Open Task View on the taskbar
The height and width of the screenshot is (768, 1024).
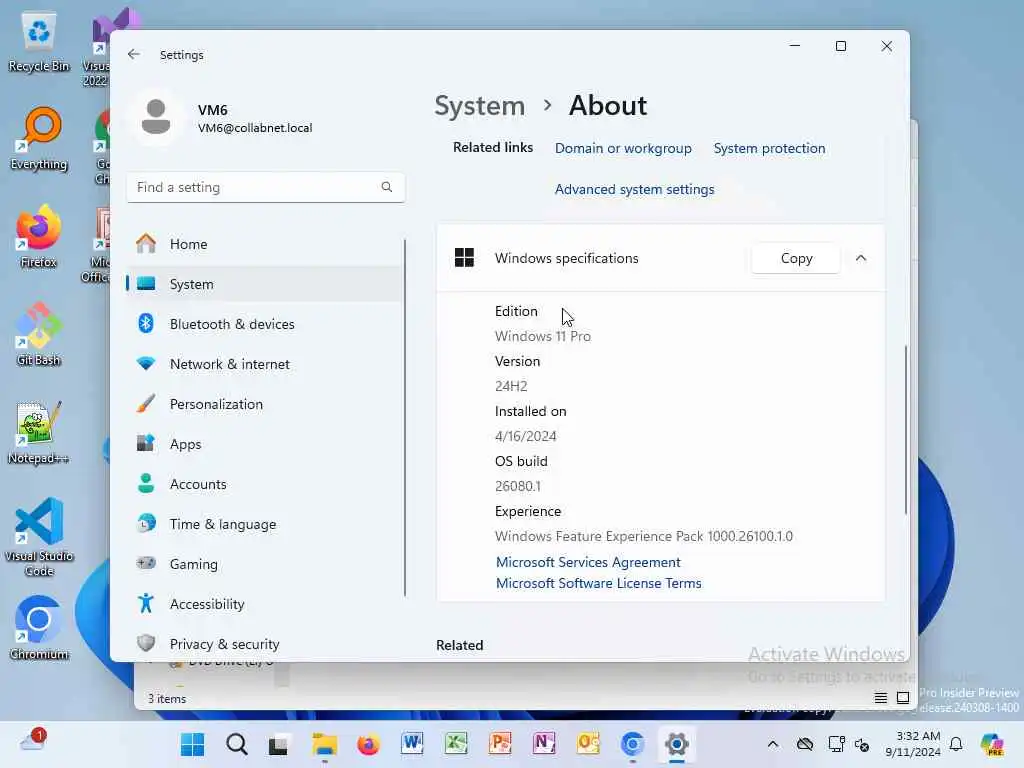pyautogui.click(x=279, y=744)
